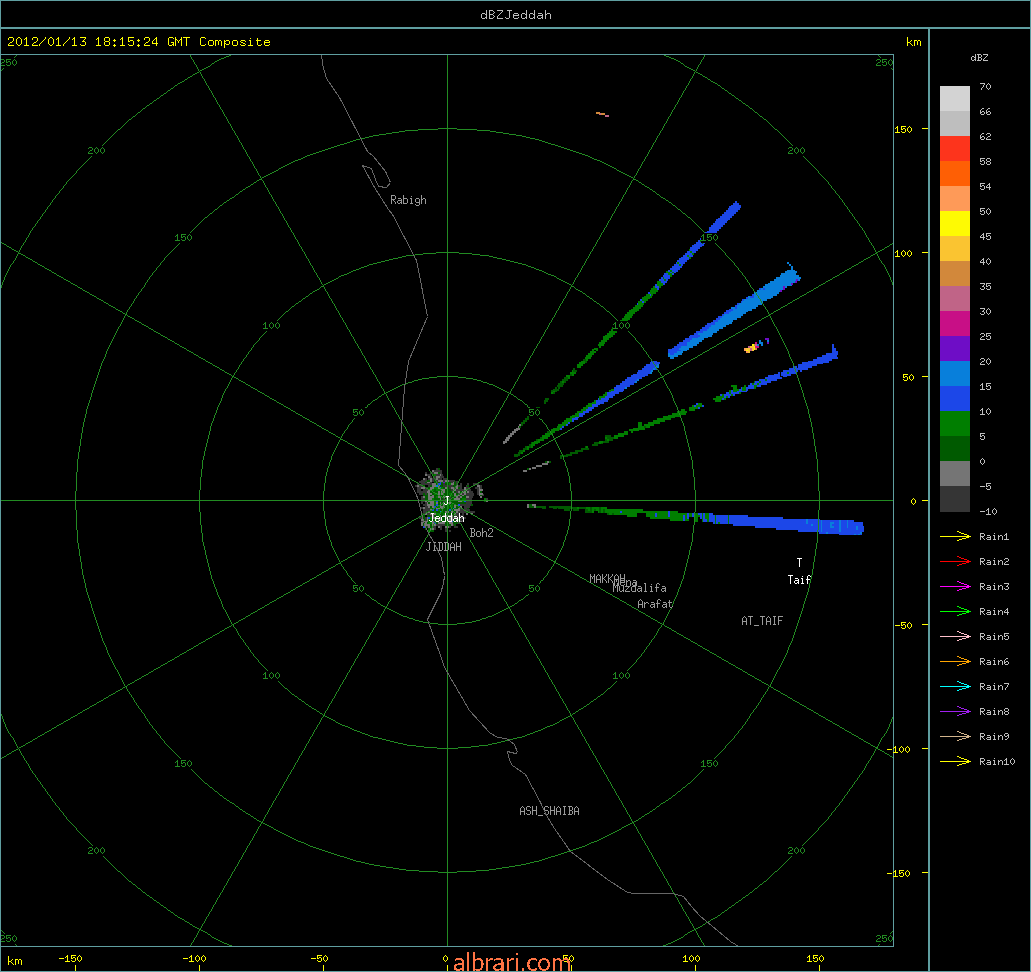Screen dimensions: 1031x972
Task: Select the green 5–10 dBZ legend swatch
Action: [955, 424]
